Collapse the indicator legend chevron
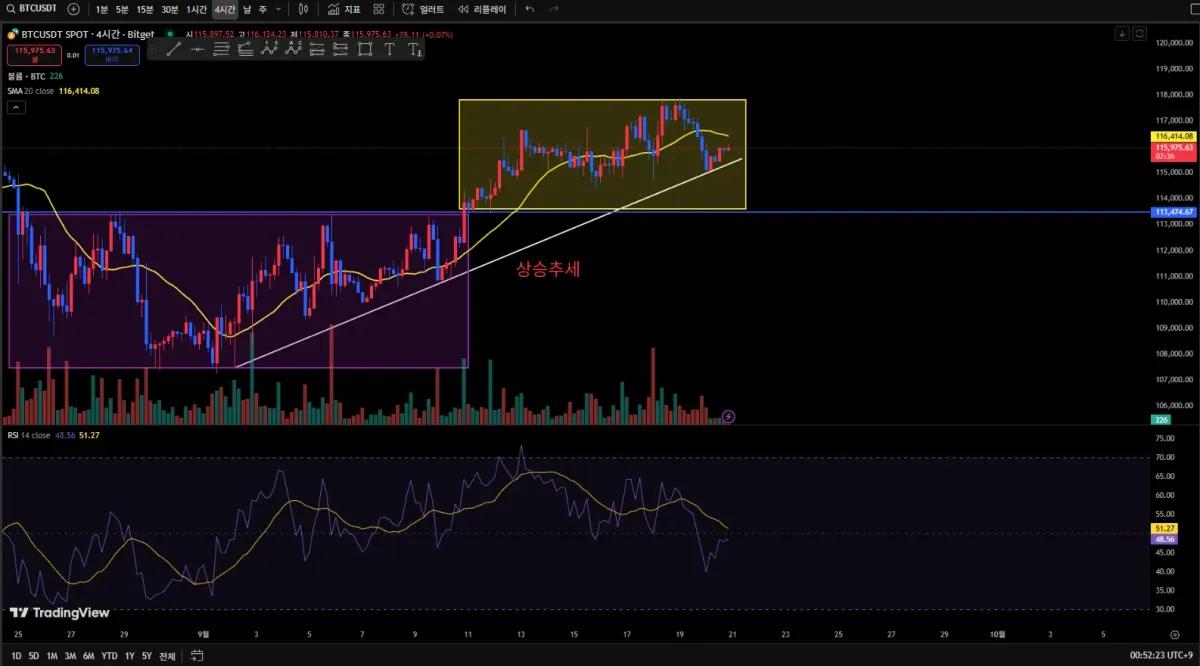This screenshot has height=666, width=1200. click(x=16, y=105)
